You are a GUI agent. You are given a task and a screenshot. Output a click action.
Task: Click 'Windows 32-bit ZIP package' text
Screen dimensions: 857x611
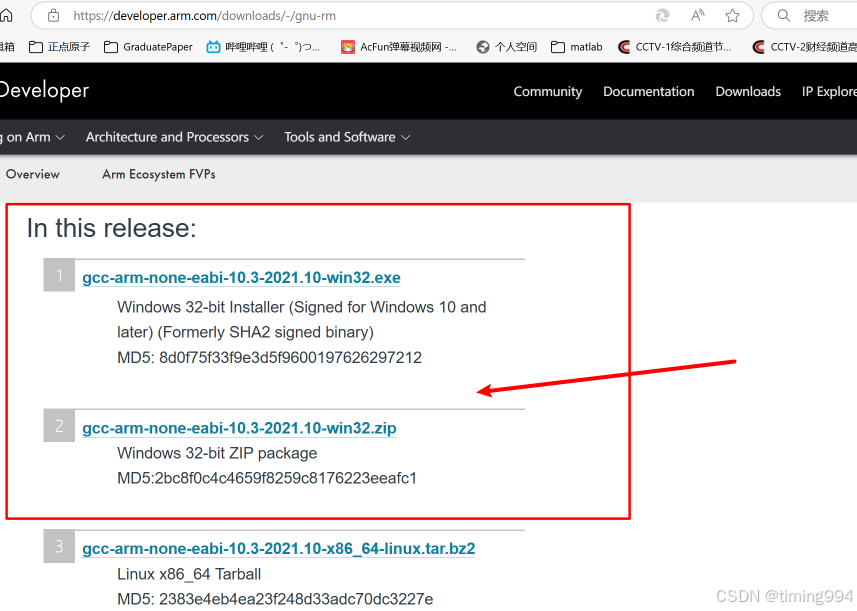pos(217,453)
